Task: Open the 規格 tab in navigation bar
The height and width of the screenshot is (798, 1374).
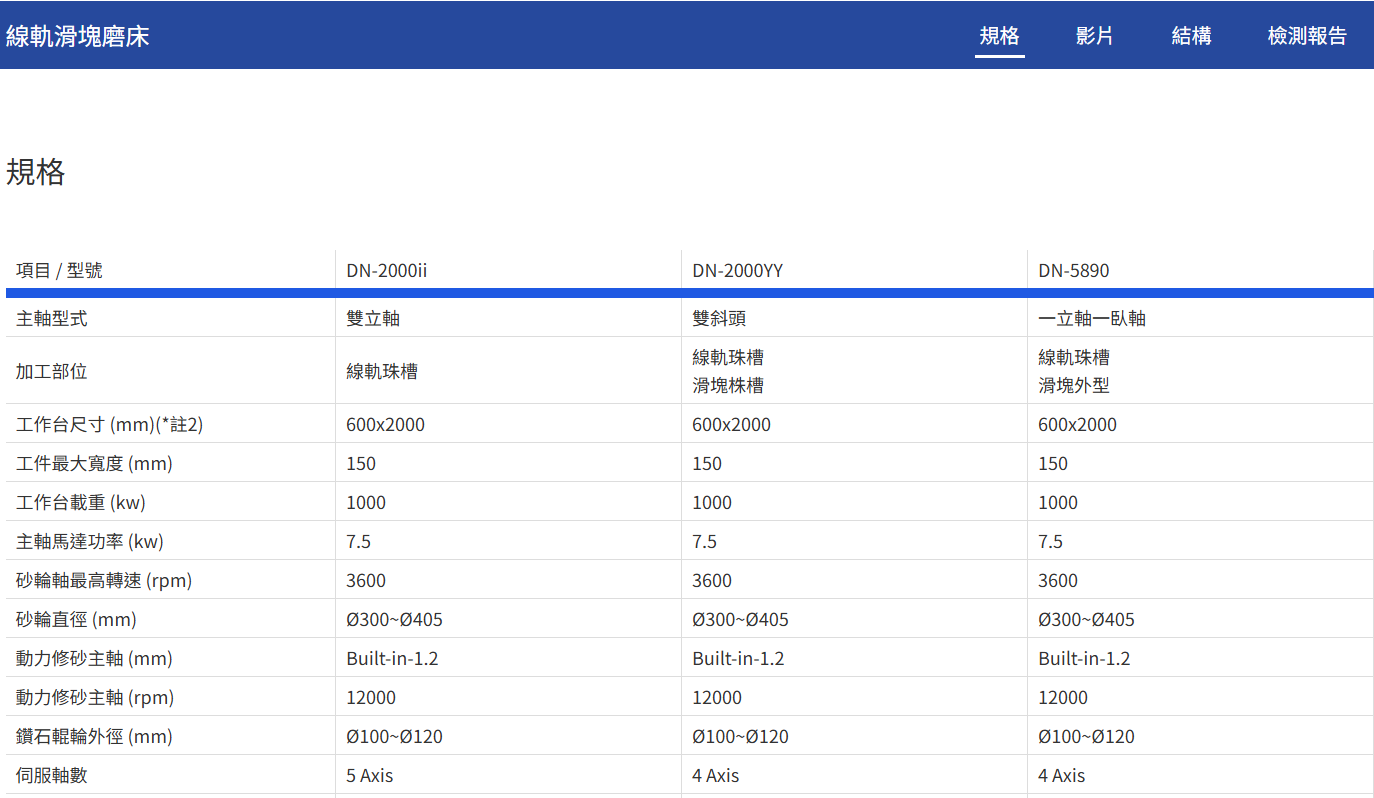Action: 999,36
